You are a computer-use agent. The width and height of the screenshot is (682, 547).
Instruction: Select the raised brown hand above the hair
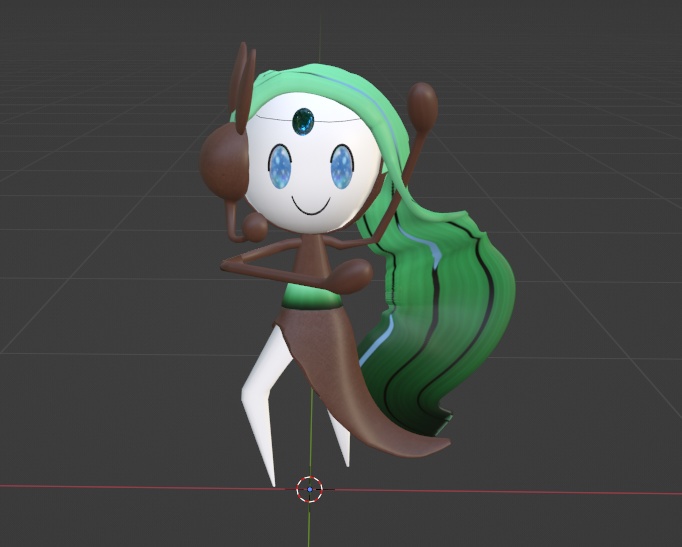coord(422,109)
